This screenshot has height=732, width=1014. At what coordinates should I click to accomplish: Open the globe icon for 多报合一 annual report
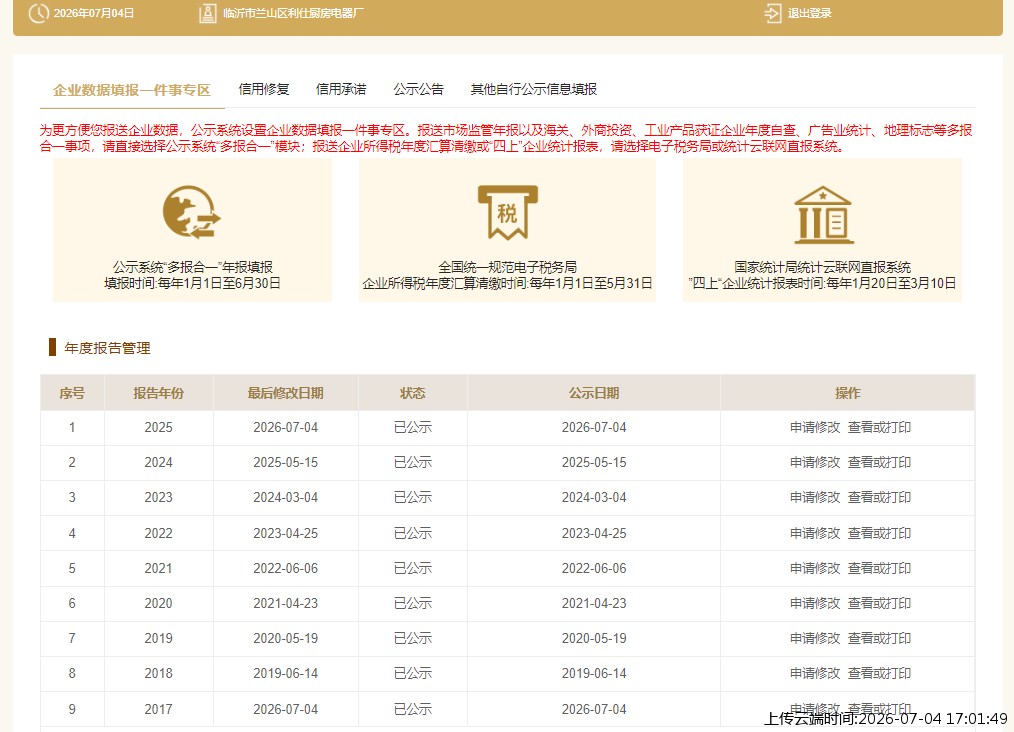pyautogui.click(x=191, y=213)
